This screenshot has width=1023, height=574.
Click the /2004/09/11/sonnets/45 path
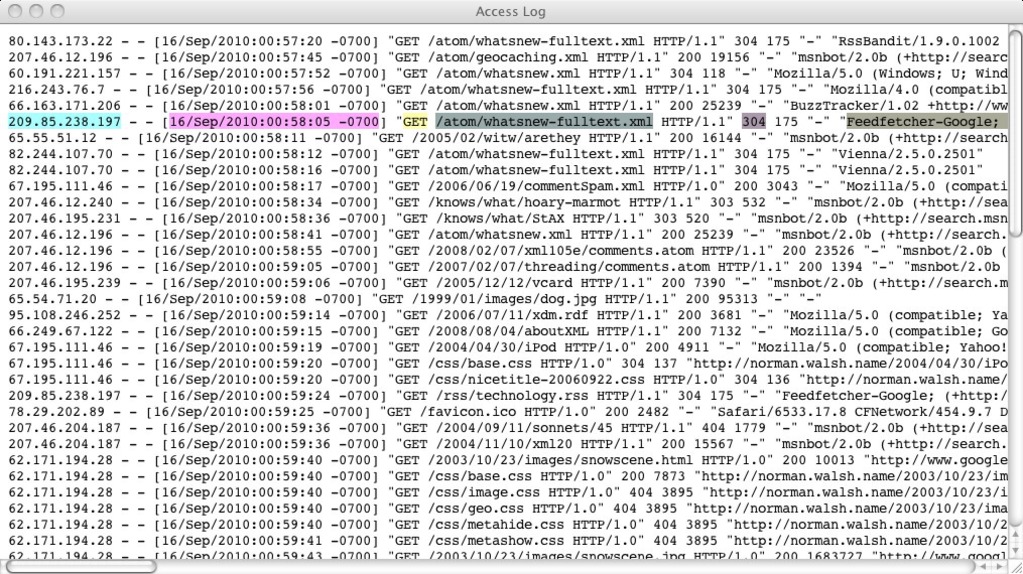[x=524, y=428]
